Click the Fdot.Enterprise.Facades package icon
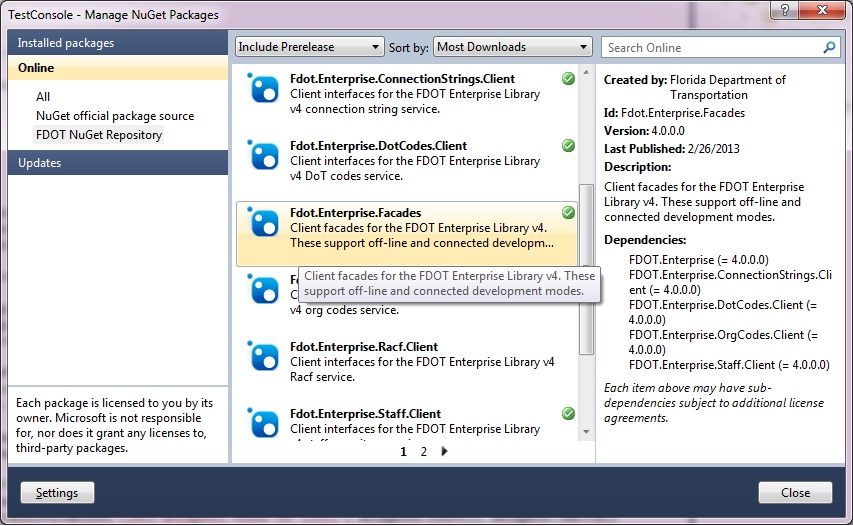The width and height of the screenshot is (853, 526). [x=264, y=222]
